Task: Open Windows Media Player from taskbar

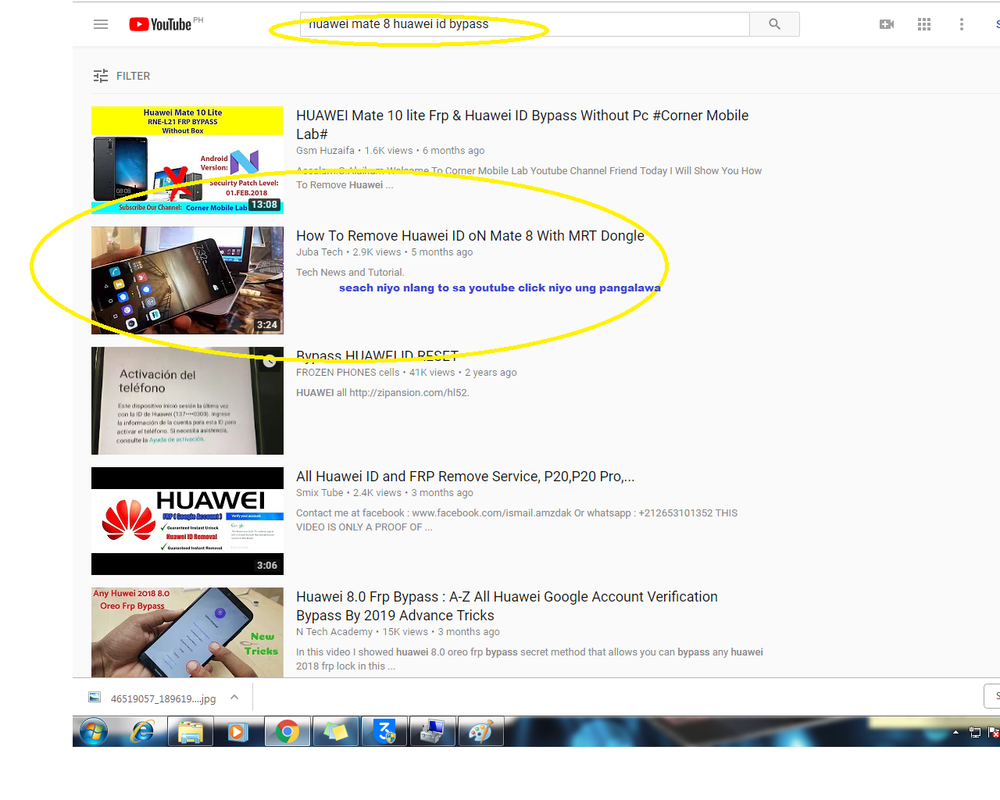Action: coord(237,731)
